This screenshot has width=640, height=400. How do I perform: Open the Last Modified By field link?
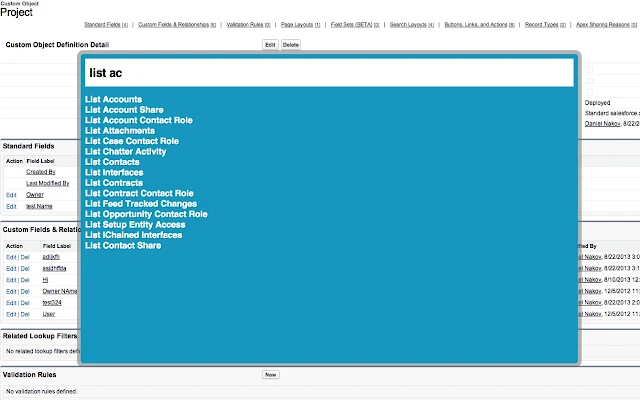(x=48, y=183)
